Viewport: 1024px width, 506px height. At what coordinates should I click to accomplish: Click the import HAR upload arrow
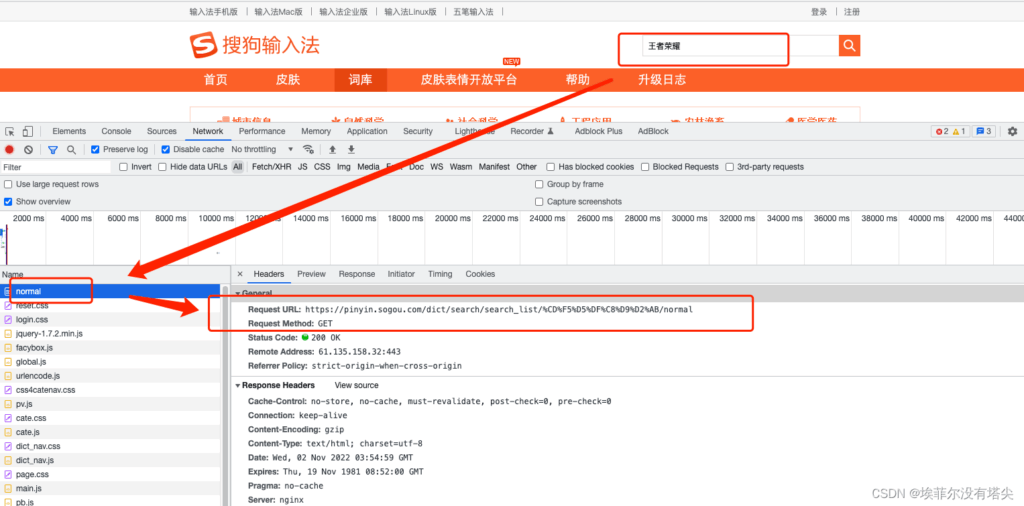(333, 150)
